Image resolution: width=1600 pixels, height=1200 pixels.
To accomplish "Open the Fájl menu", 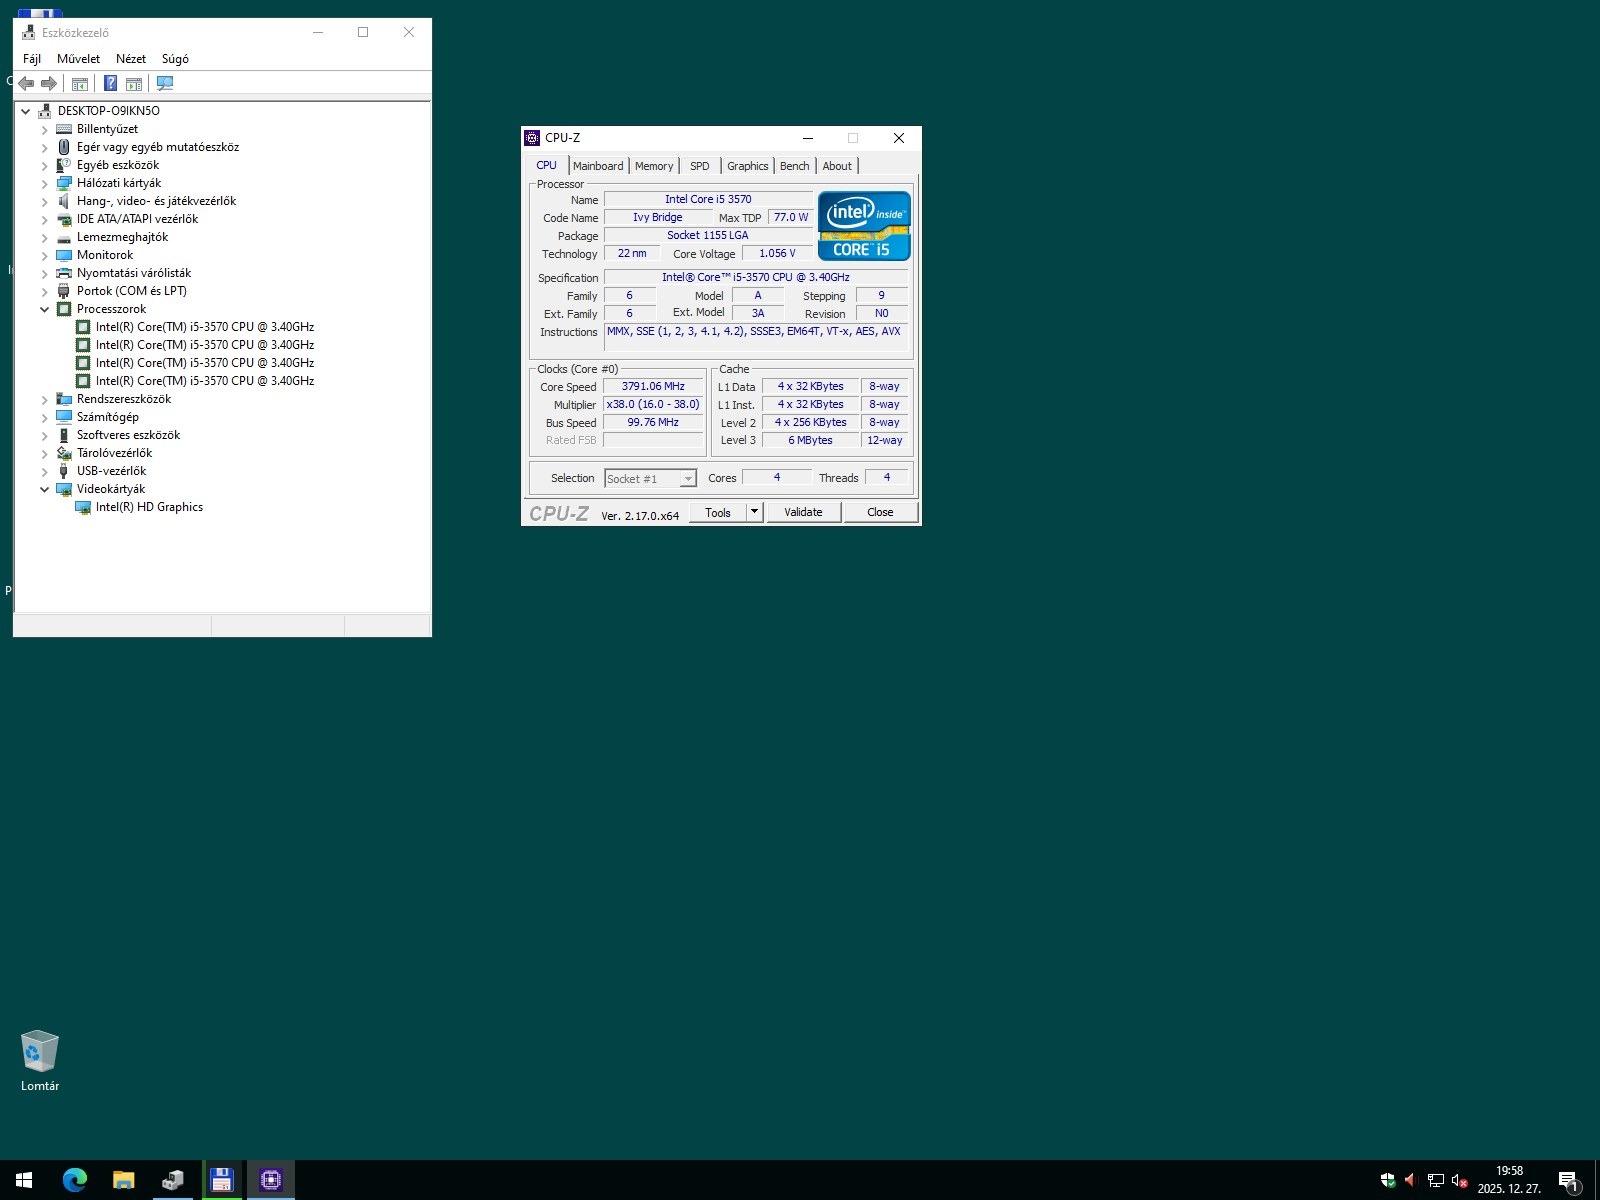I will [x=32, y=59].
